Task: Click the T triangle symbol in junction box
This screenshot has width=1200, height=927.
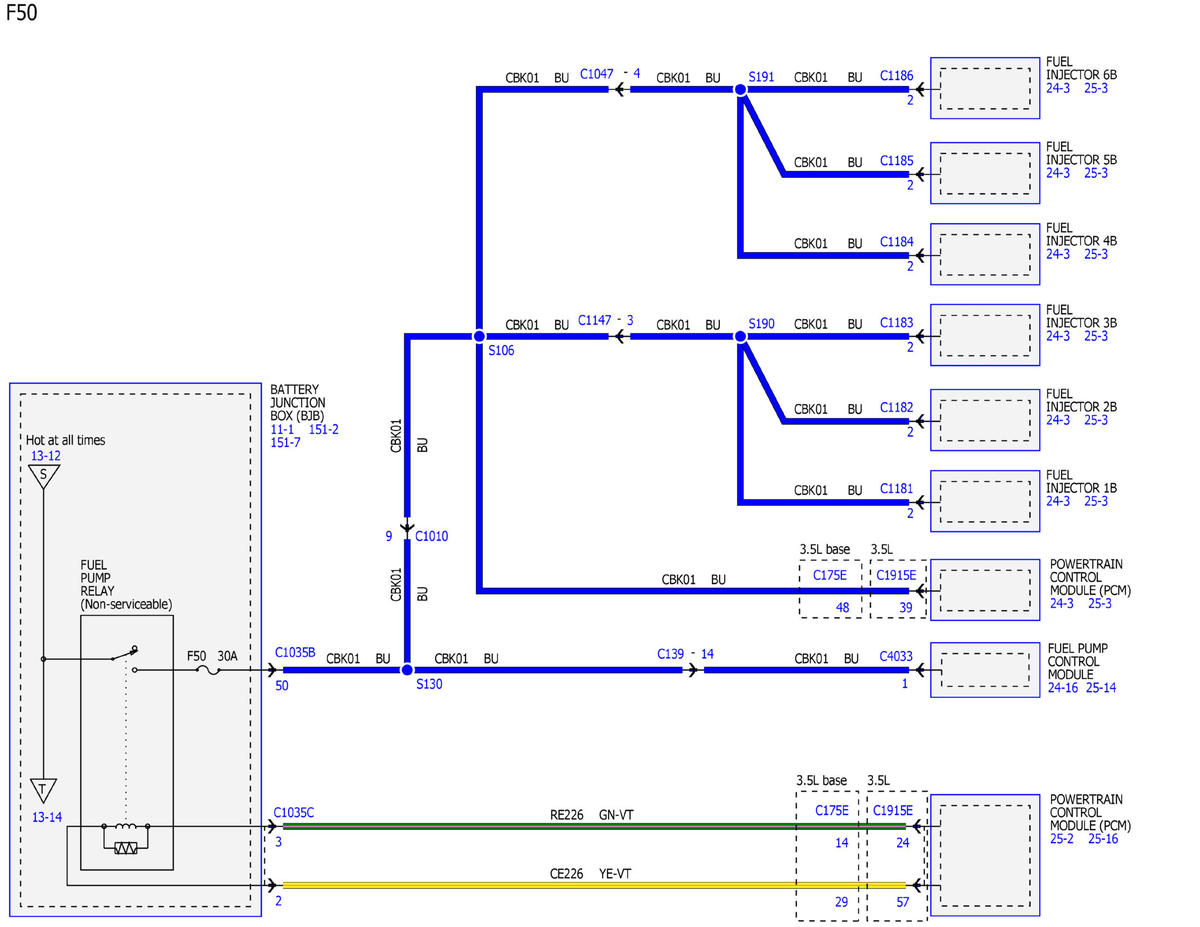Action: coord(44,790)
